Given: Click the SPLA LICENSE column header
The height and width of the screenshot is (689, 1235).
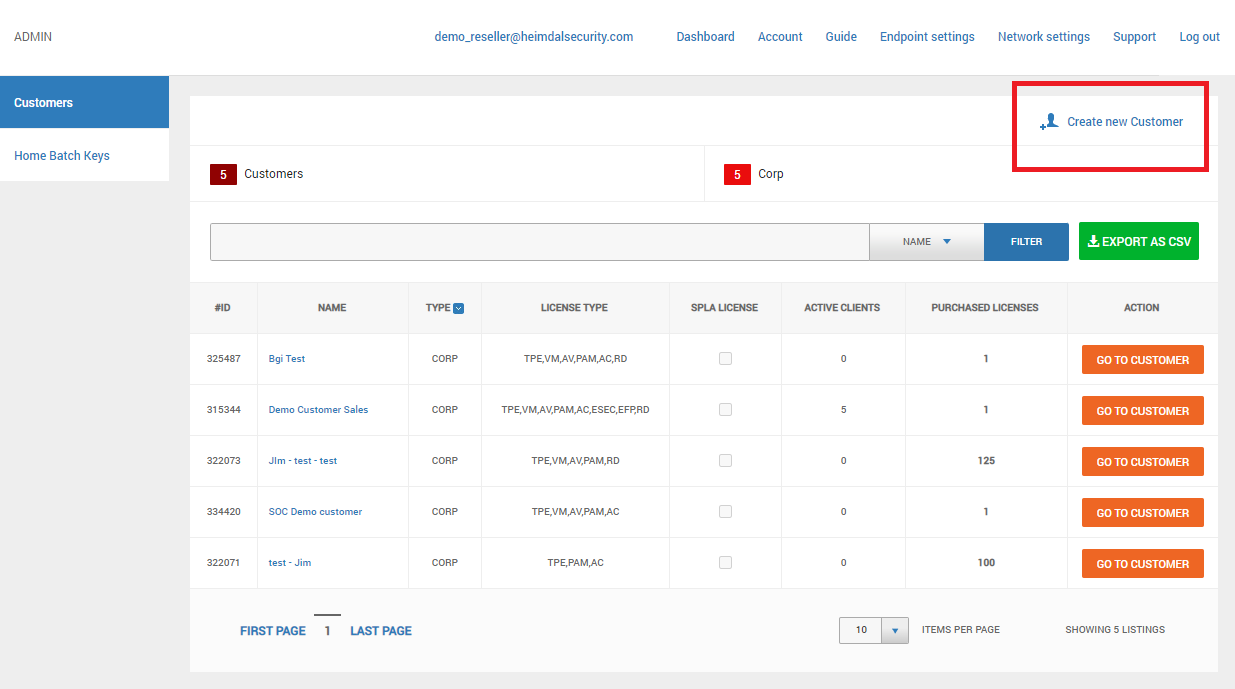Looking at the screenshot, I should [x=725, y=308].
